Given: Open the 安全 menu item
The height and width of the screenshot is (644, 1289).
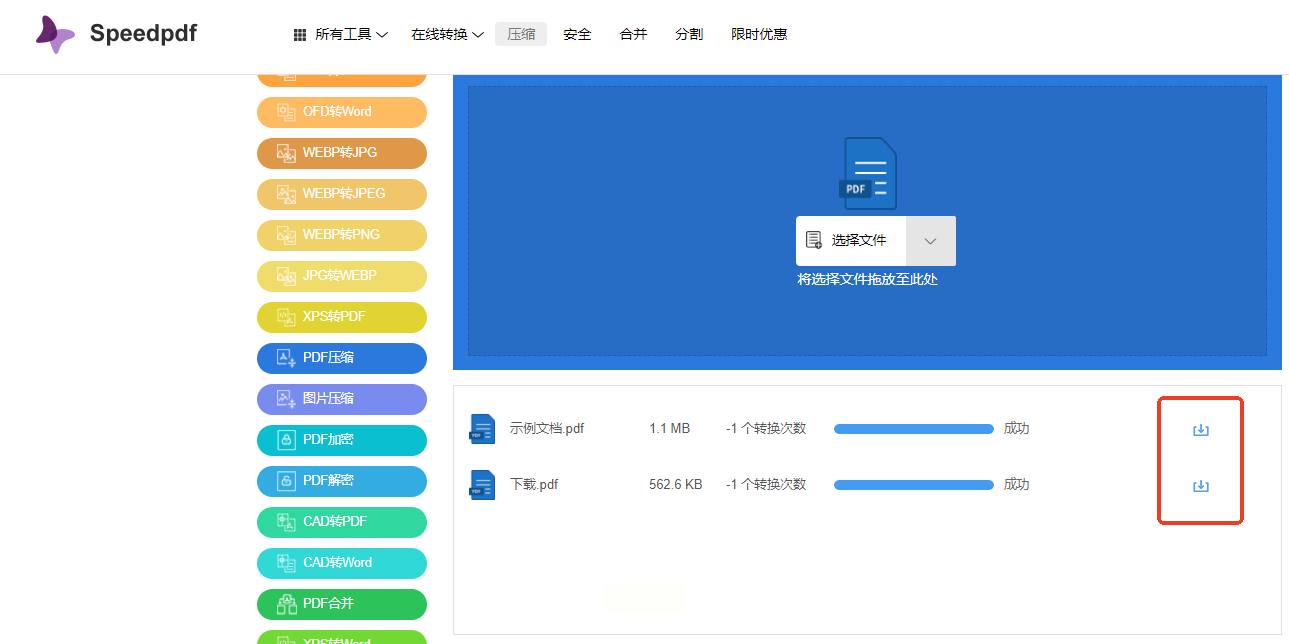Looking at the screenshot, I should (577, 34).
